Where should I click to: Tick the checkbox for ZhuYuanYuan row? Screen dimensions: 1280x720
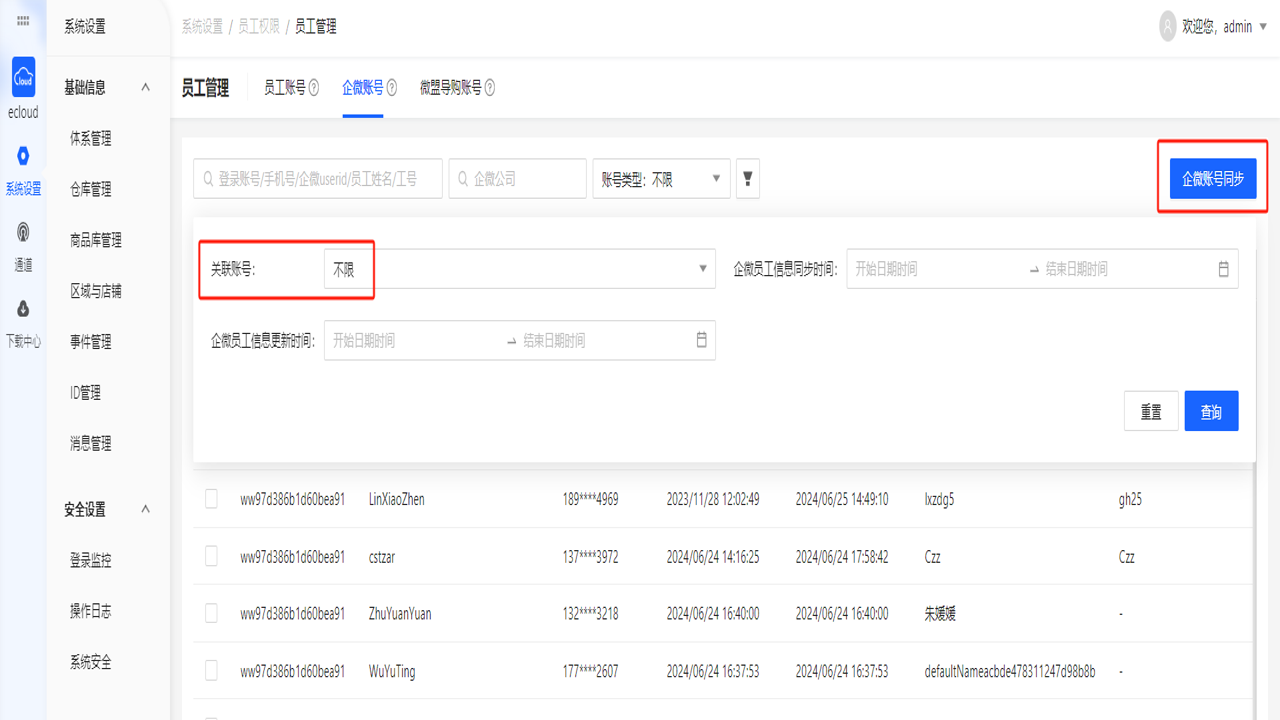211,613
